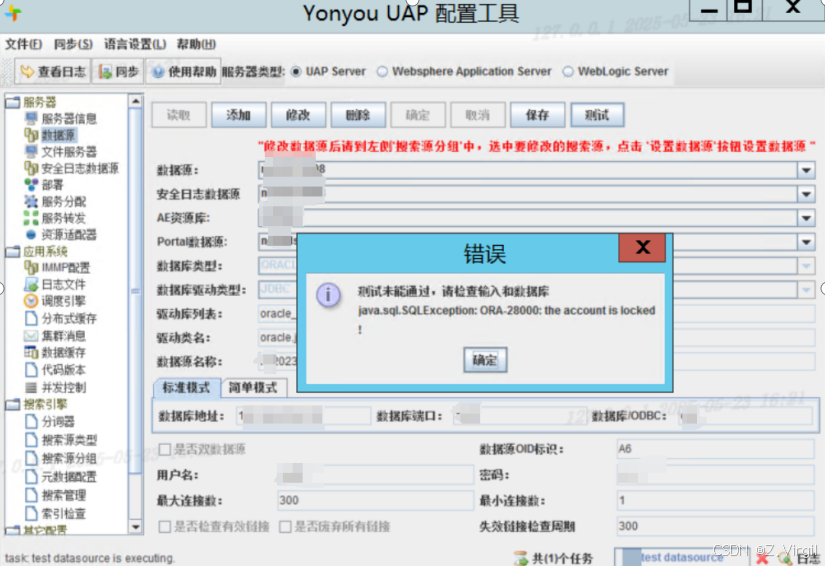Open 并发控制 tree icon
Screen dimensions: 825x566
(x=31, y=388)
